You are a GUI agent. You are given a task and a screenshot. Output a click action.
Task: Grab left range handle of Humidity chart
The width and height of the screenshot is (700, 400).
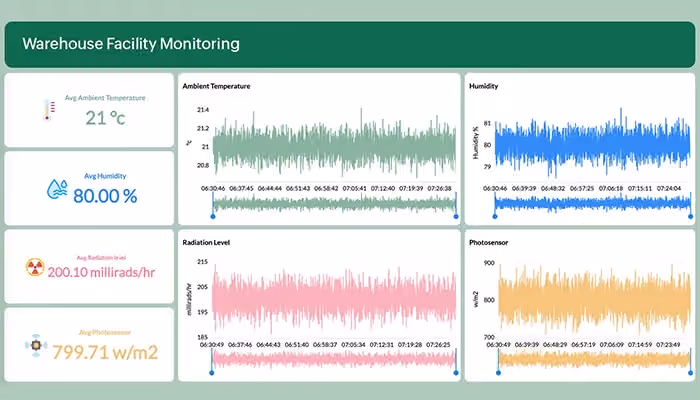coord(495,216)
